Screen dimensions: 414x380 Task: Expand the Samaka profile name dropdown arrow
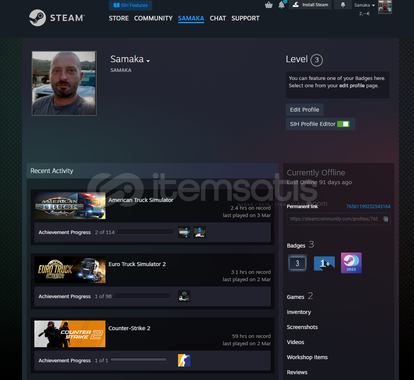[148, 61]
